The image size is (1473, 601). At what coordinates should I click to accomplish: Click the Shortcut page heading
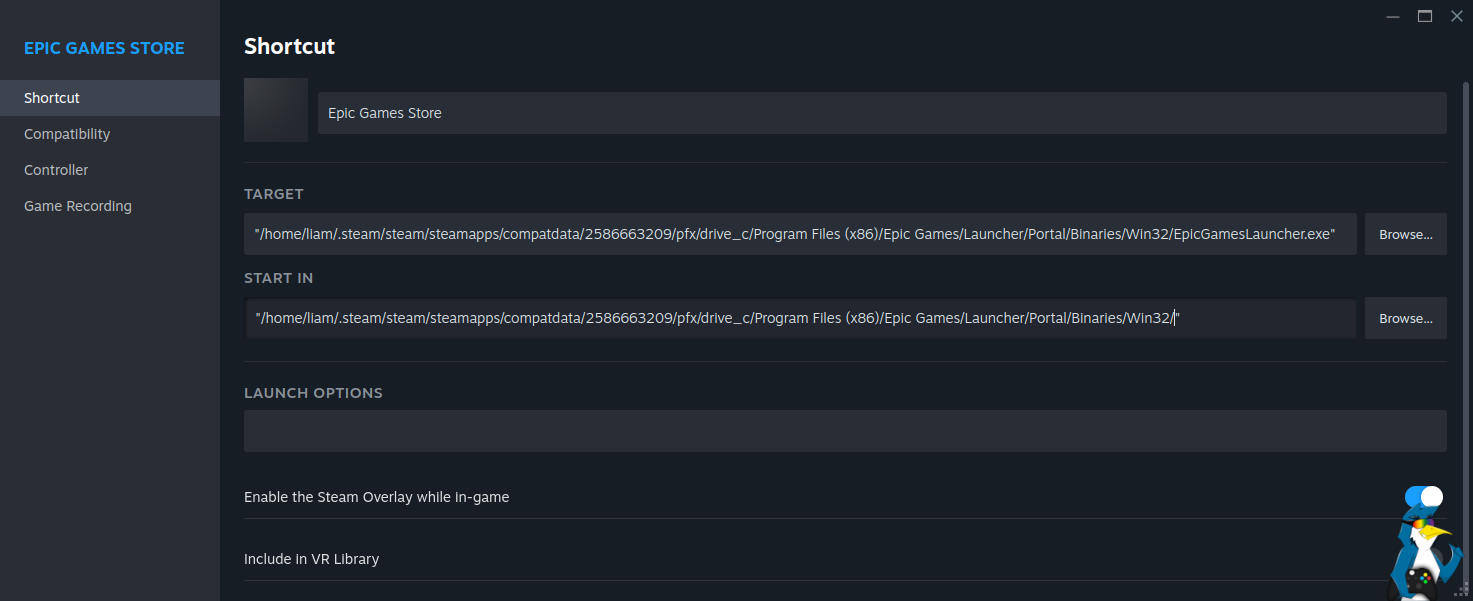[289, 46]
